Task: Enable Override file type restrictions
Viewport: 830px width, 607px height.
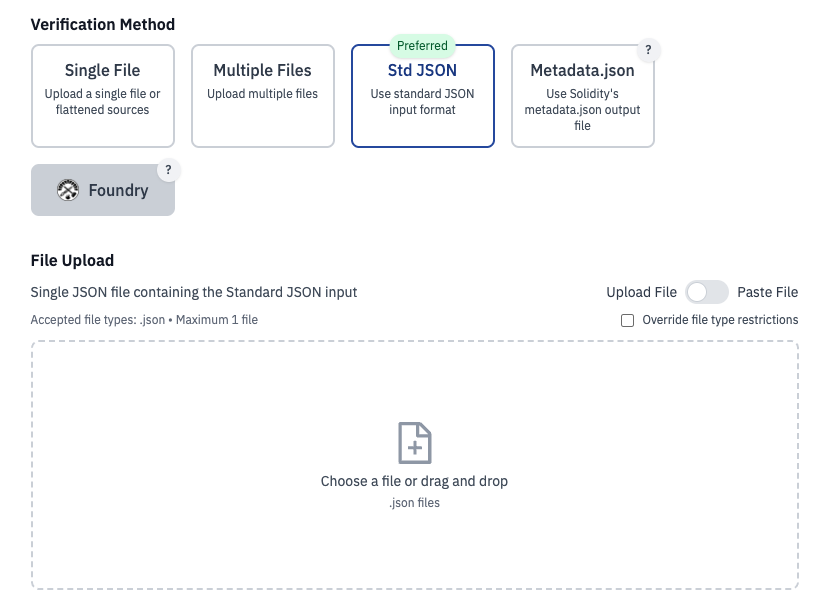Action: (628, 320)
